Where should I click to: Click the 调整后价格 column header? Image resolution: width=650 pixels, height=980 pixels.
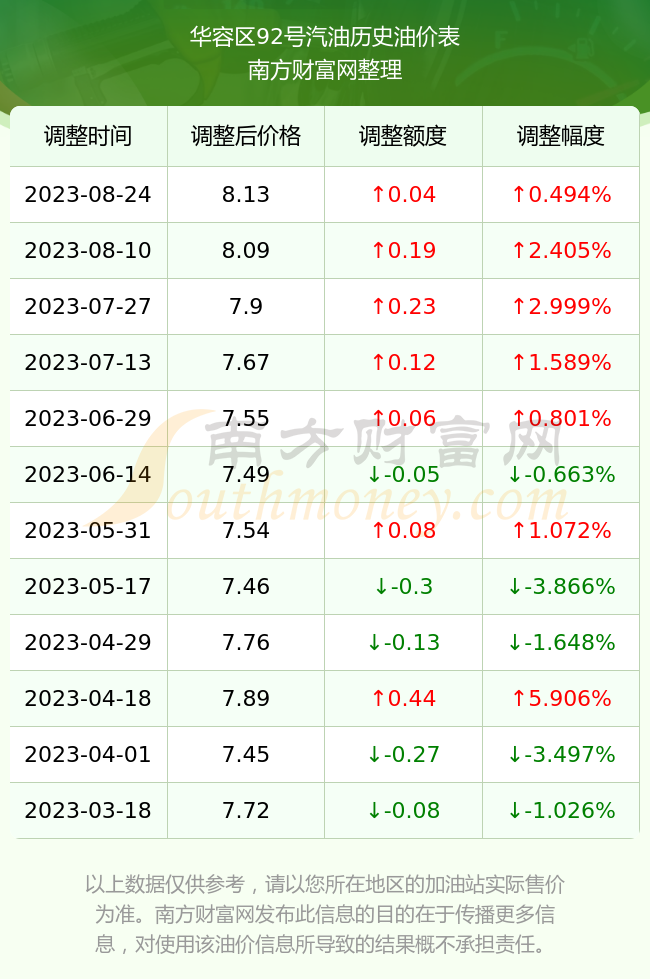click(x=246, y=136)
